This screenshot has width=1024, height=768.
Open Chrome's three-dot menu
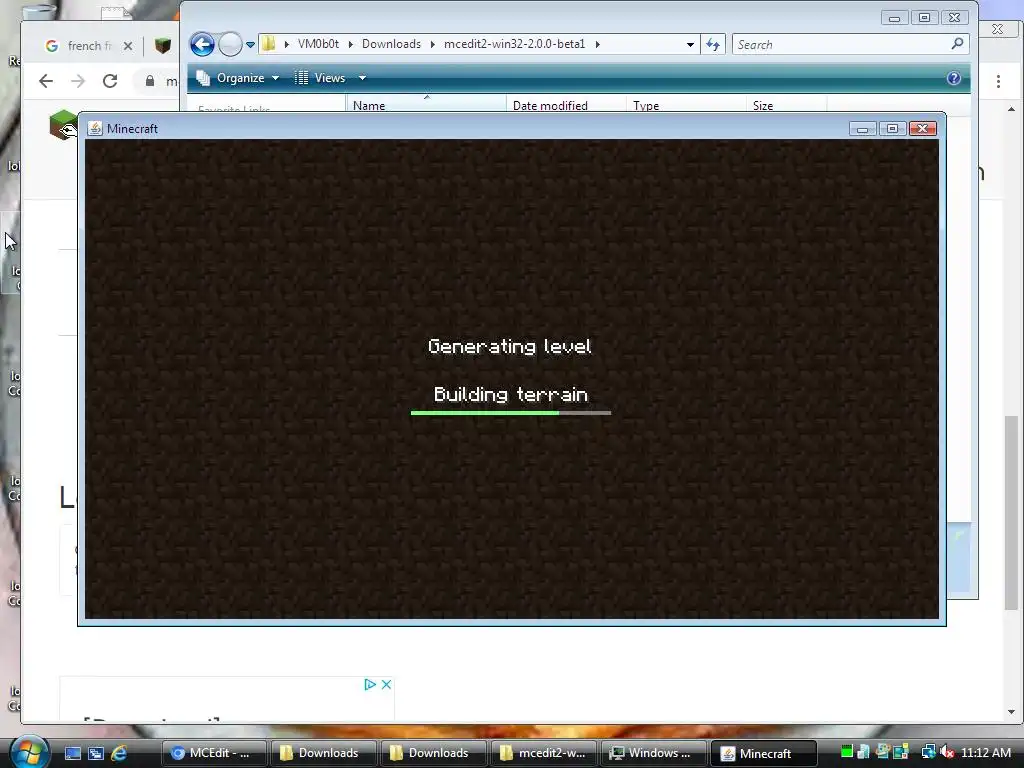click(999, 81)
